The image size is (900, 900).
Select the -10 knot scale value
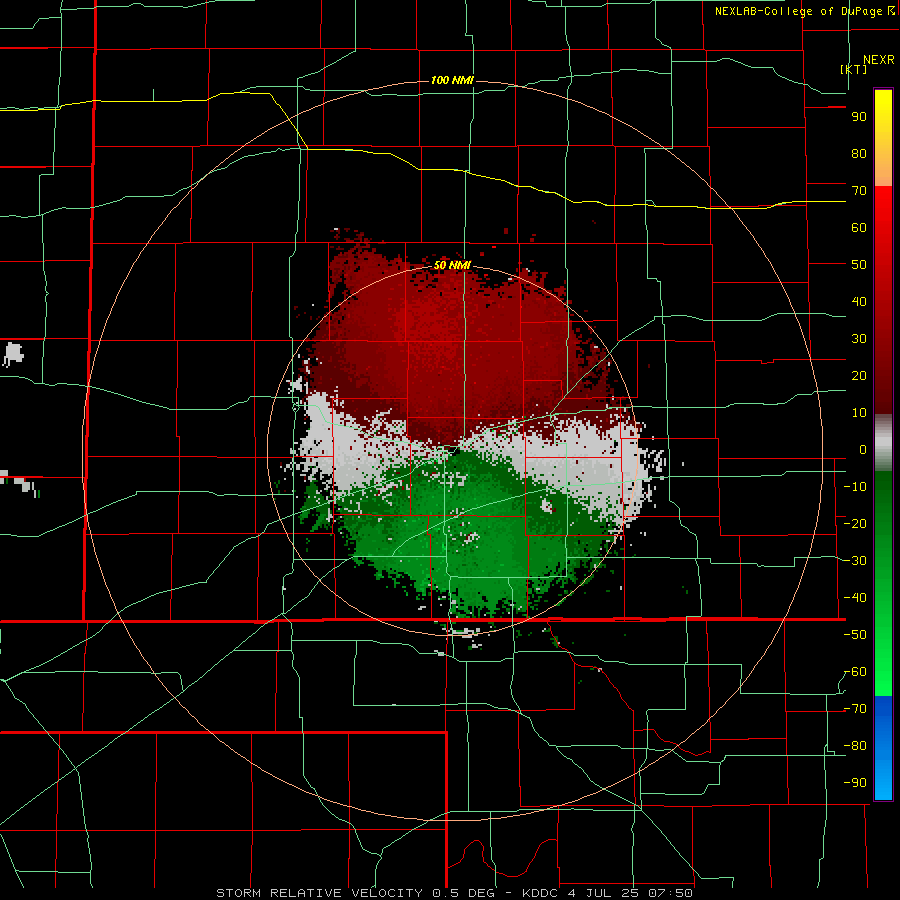[855, 487]
